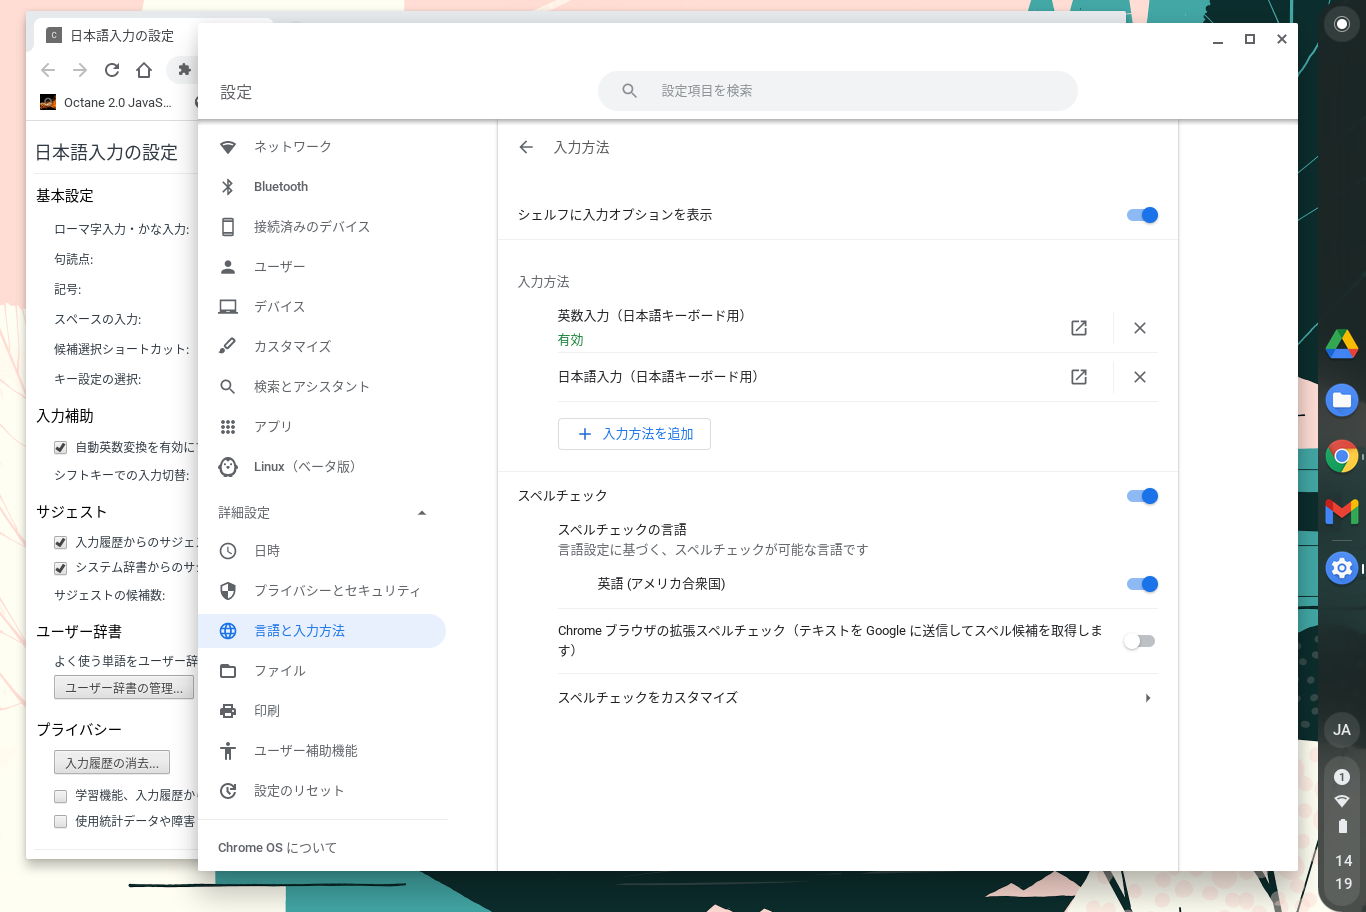Image resolution: width=1366 pixels, height=912 pixels.
Task: Open 英数入力 settings in new window icon
Action: click(x=1079, y=328)
